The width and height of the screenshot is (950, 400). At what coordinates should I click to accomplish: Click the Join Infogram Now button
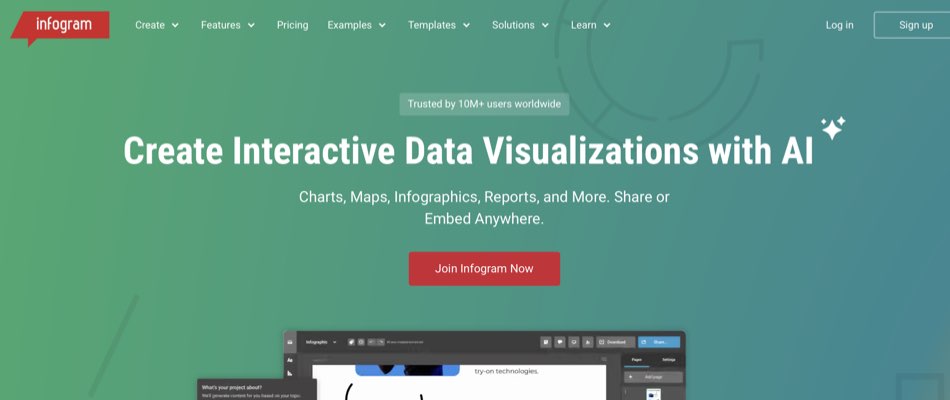click(x=484, y=269)
